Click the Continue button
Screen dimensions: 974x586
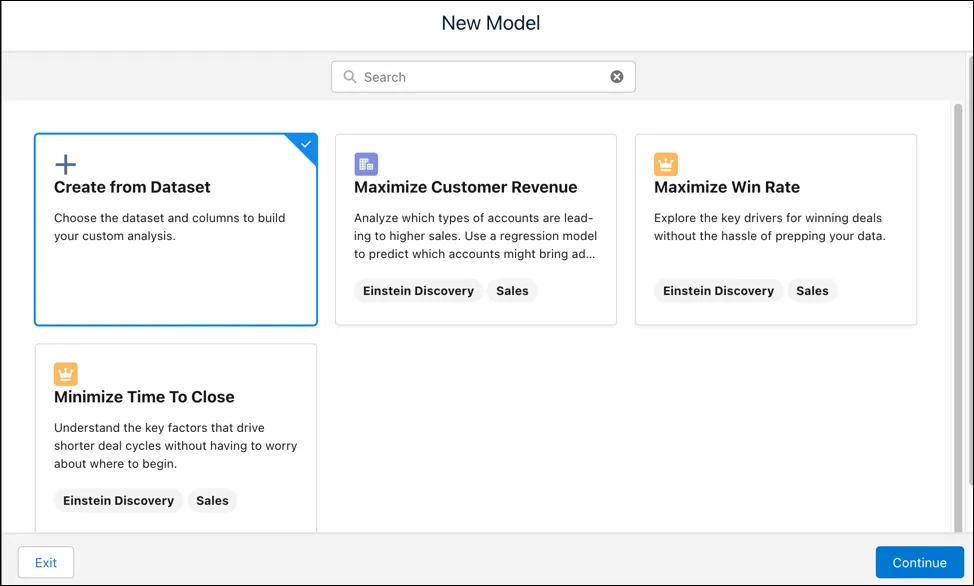coord(920,562)
